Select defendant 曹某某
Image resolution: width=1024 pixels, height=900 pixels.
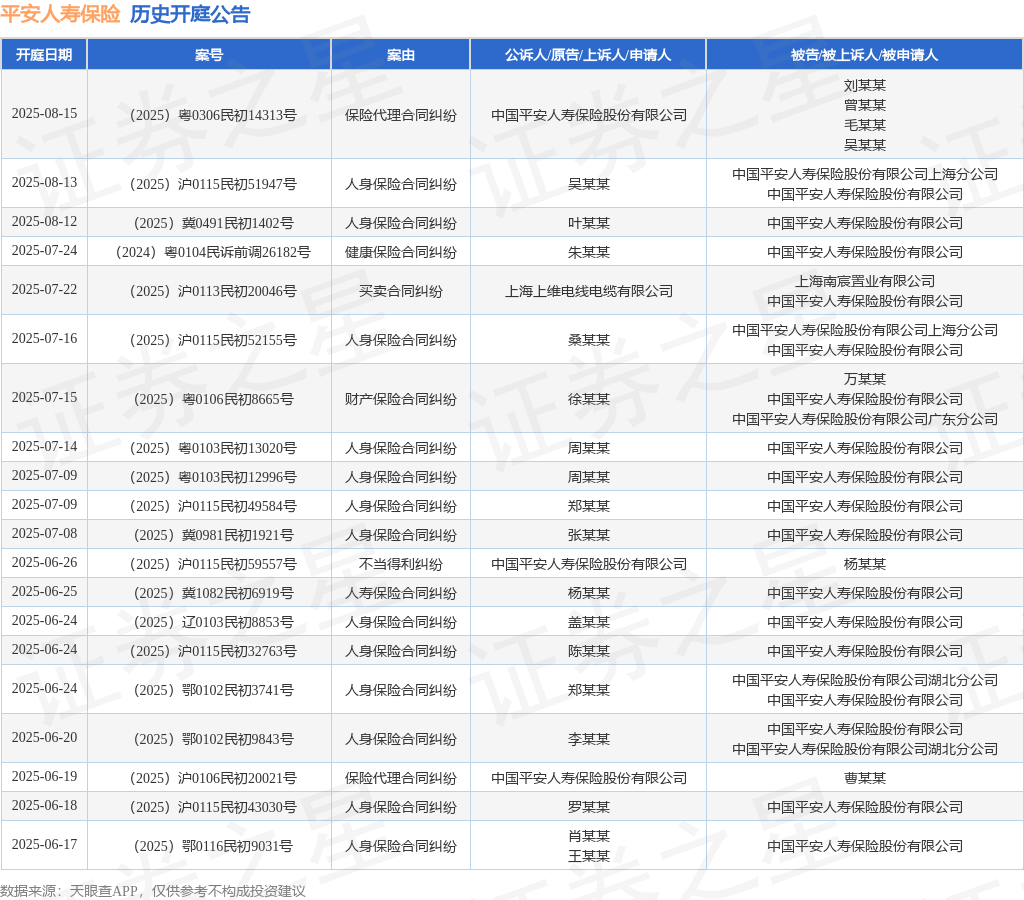pyautogui.click(x=865, y=778)
